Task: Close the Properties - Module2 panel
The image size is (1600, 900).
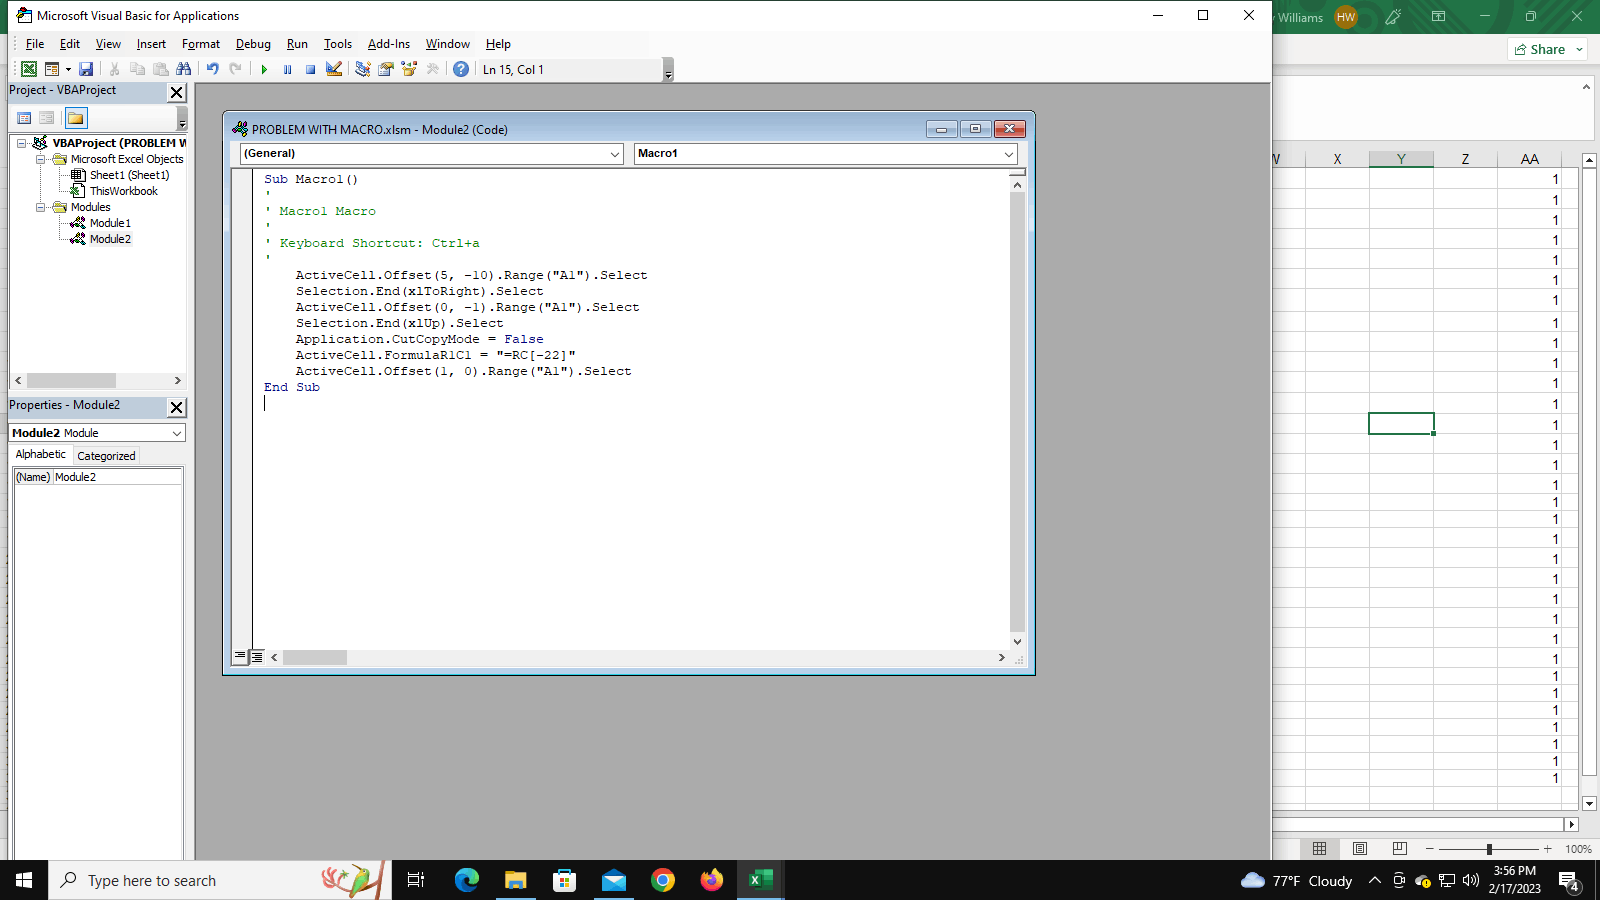Action: tap(176, 407)
